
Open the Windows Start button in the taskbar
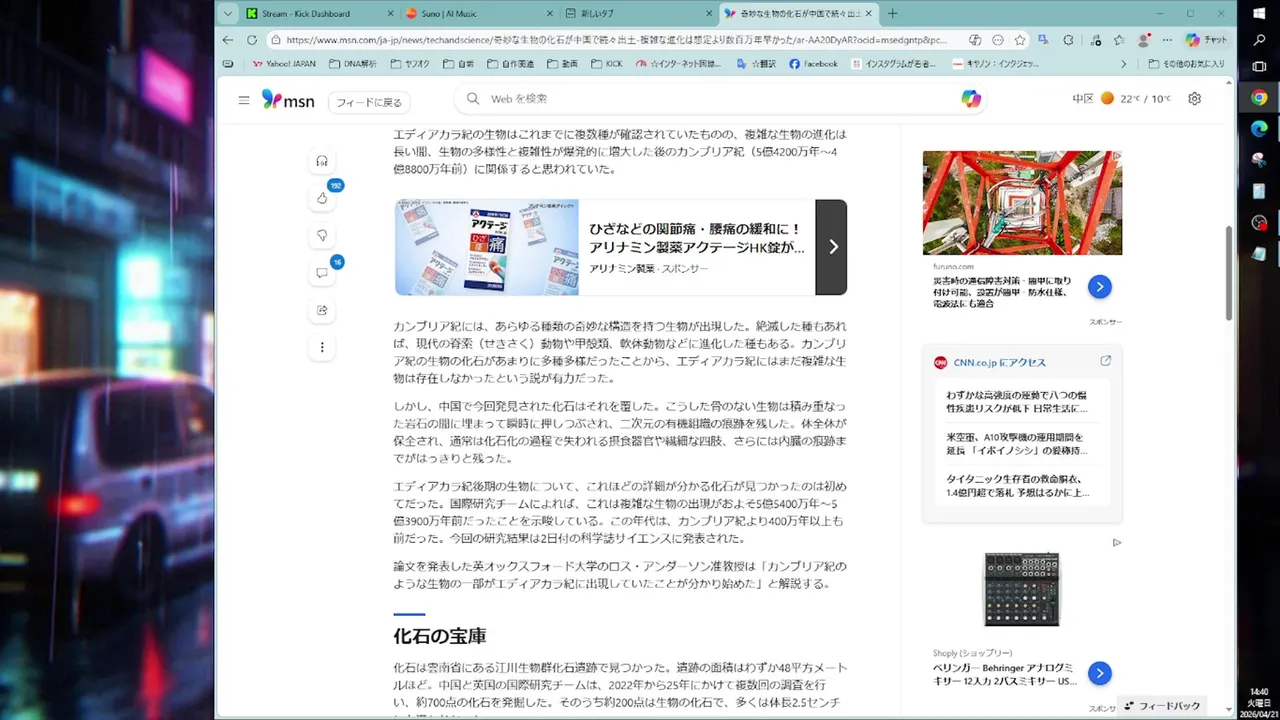(x=1259, y=14)
